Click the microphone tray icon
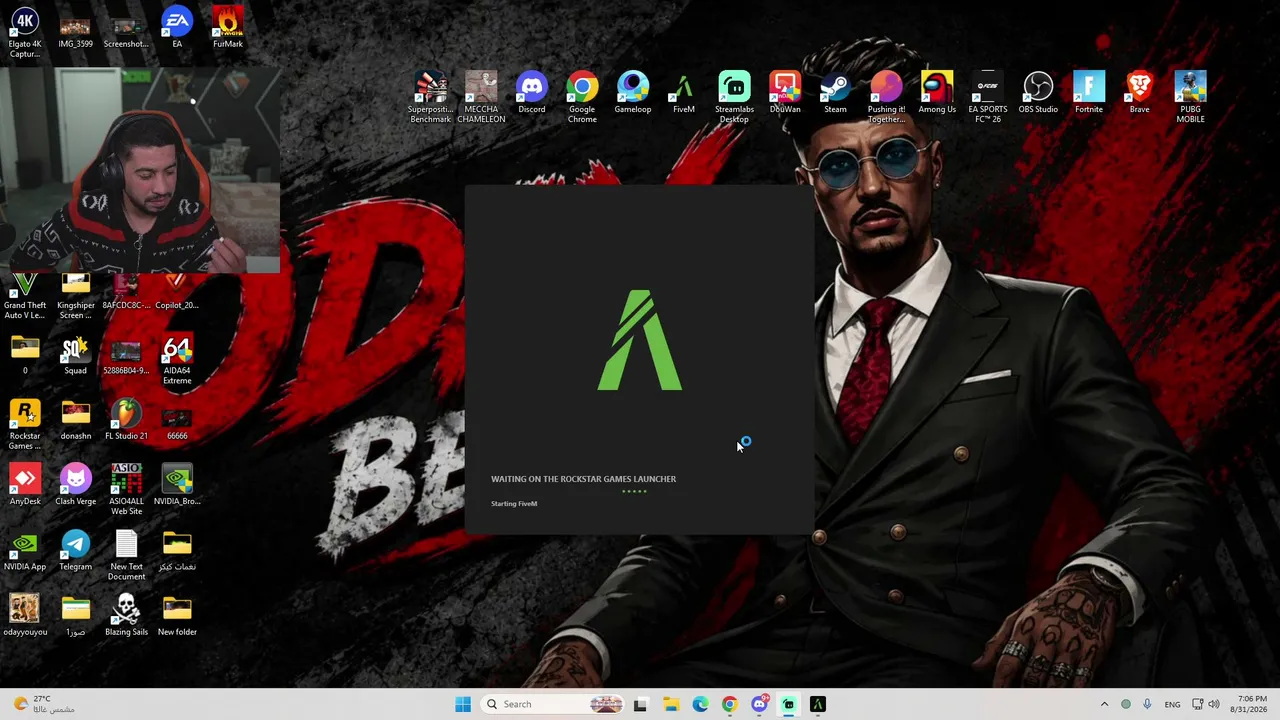 click(x=1147, y=704)
